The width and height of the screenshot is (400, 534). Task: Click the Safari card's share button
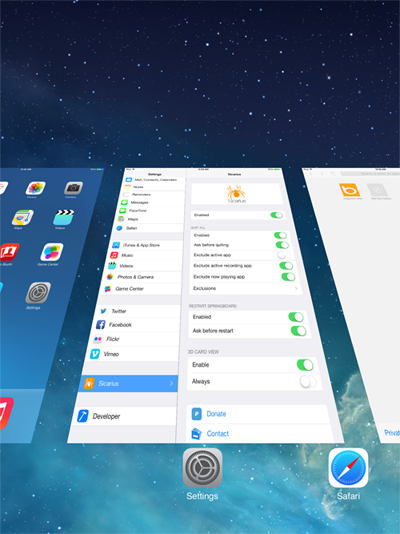(333, 174)
